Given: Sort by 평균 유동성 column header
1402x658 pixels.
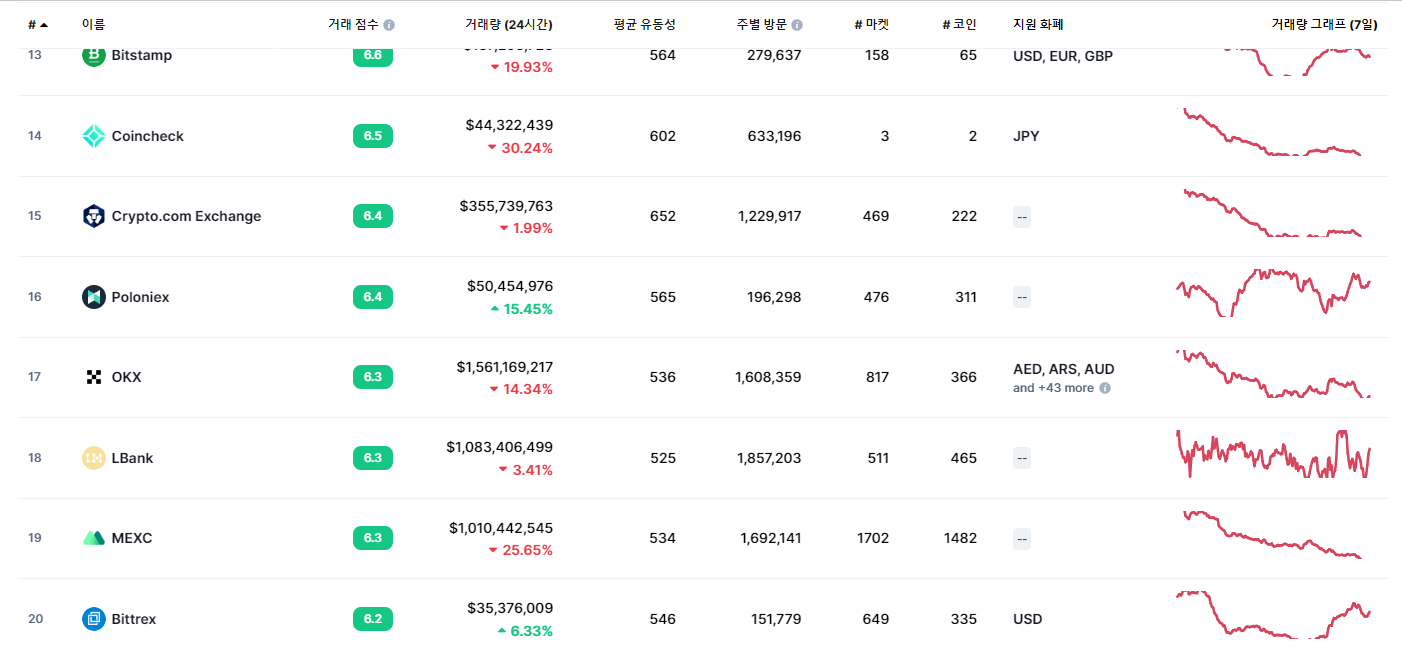Looking at the screenshot, I should pyautogui.click(x=644, y=24).
